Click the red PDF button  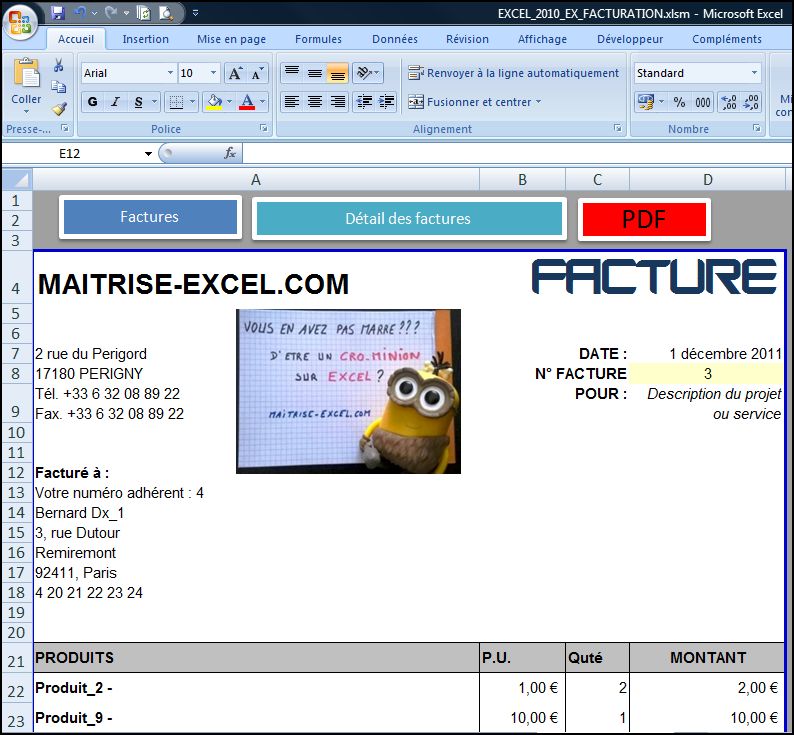[644, 219]
